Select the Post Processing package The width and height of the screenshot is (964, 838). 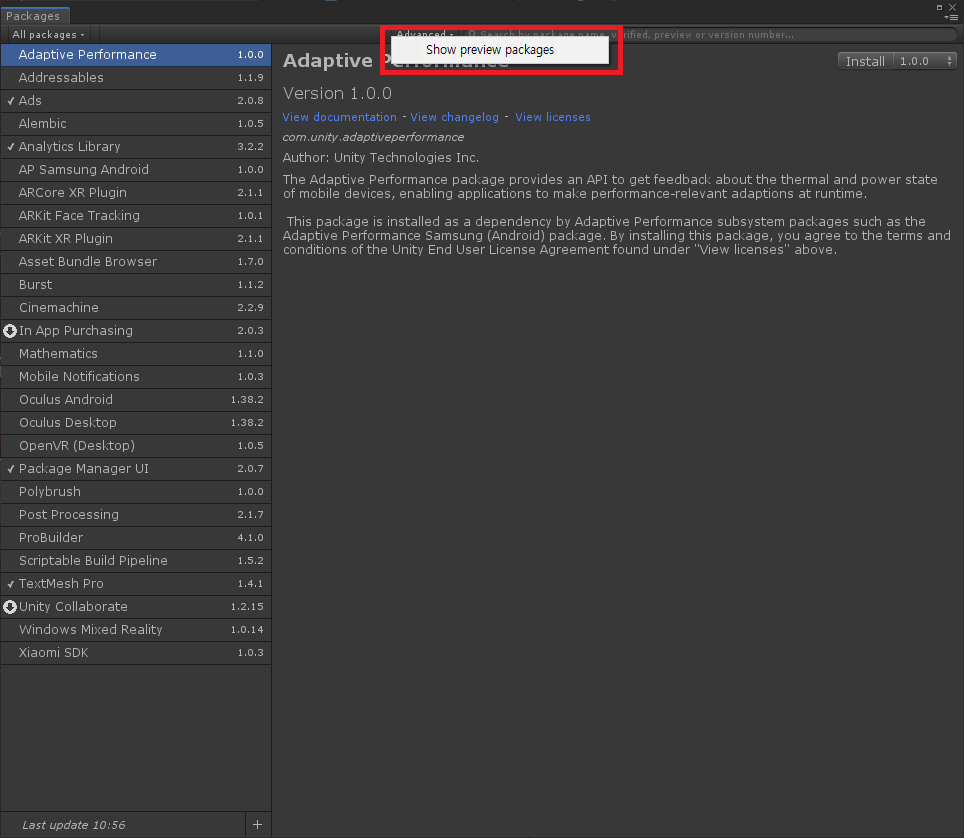point(136,515)
